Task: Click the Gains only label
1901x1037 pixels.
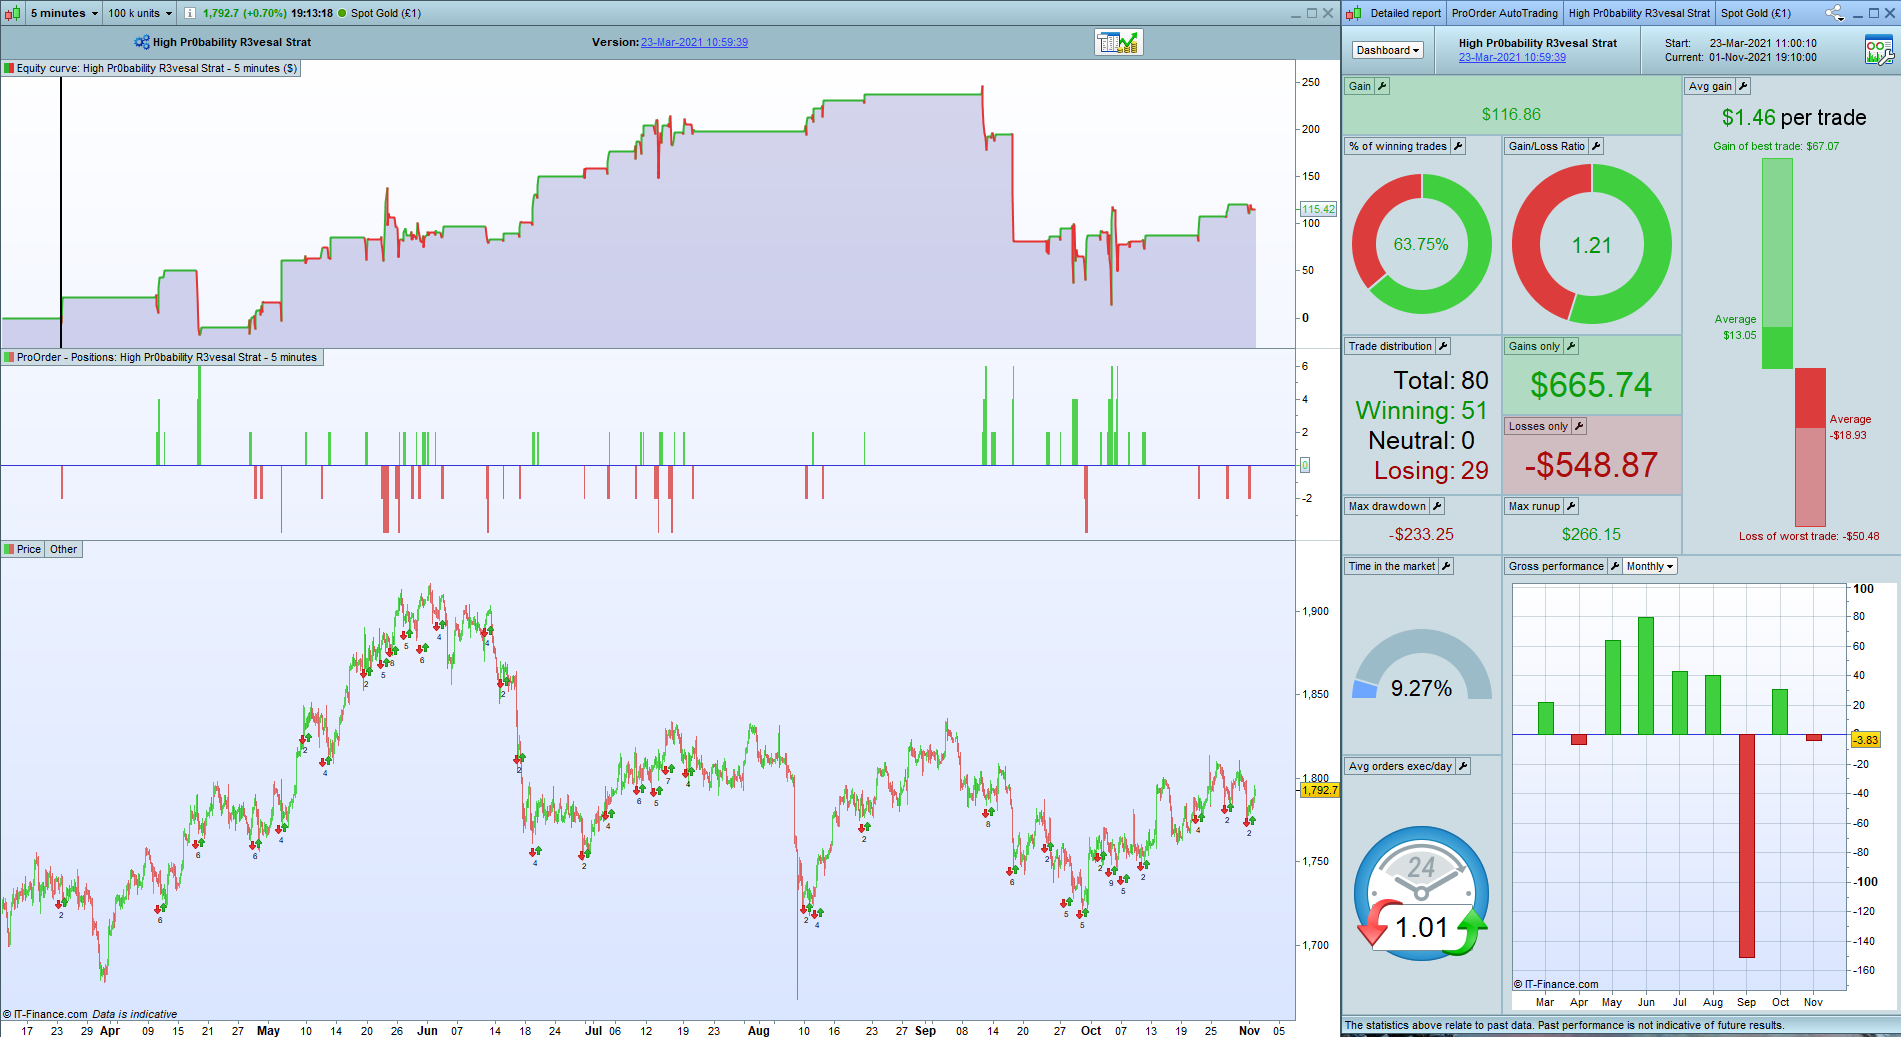Action: (1534, 346)
